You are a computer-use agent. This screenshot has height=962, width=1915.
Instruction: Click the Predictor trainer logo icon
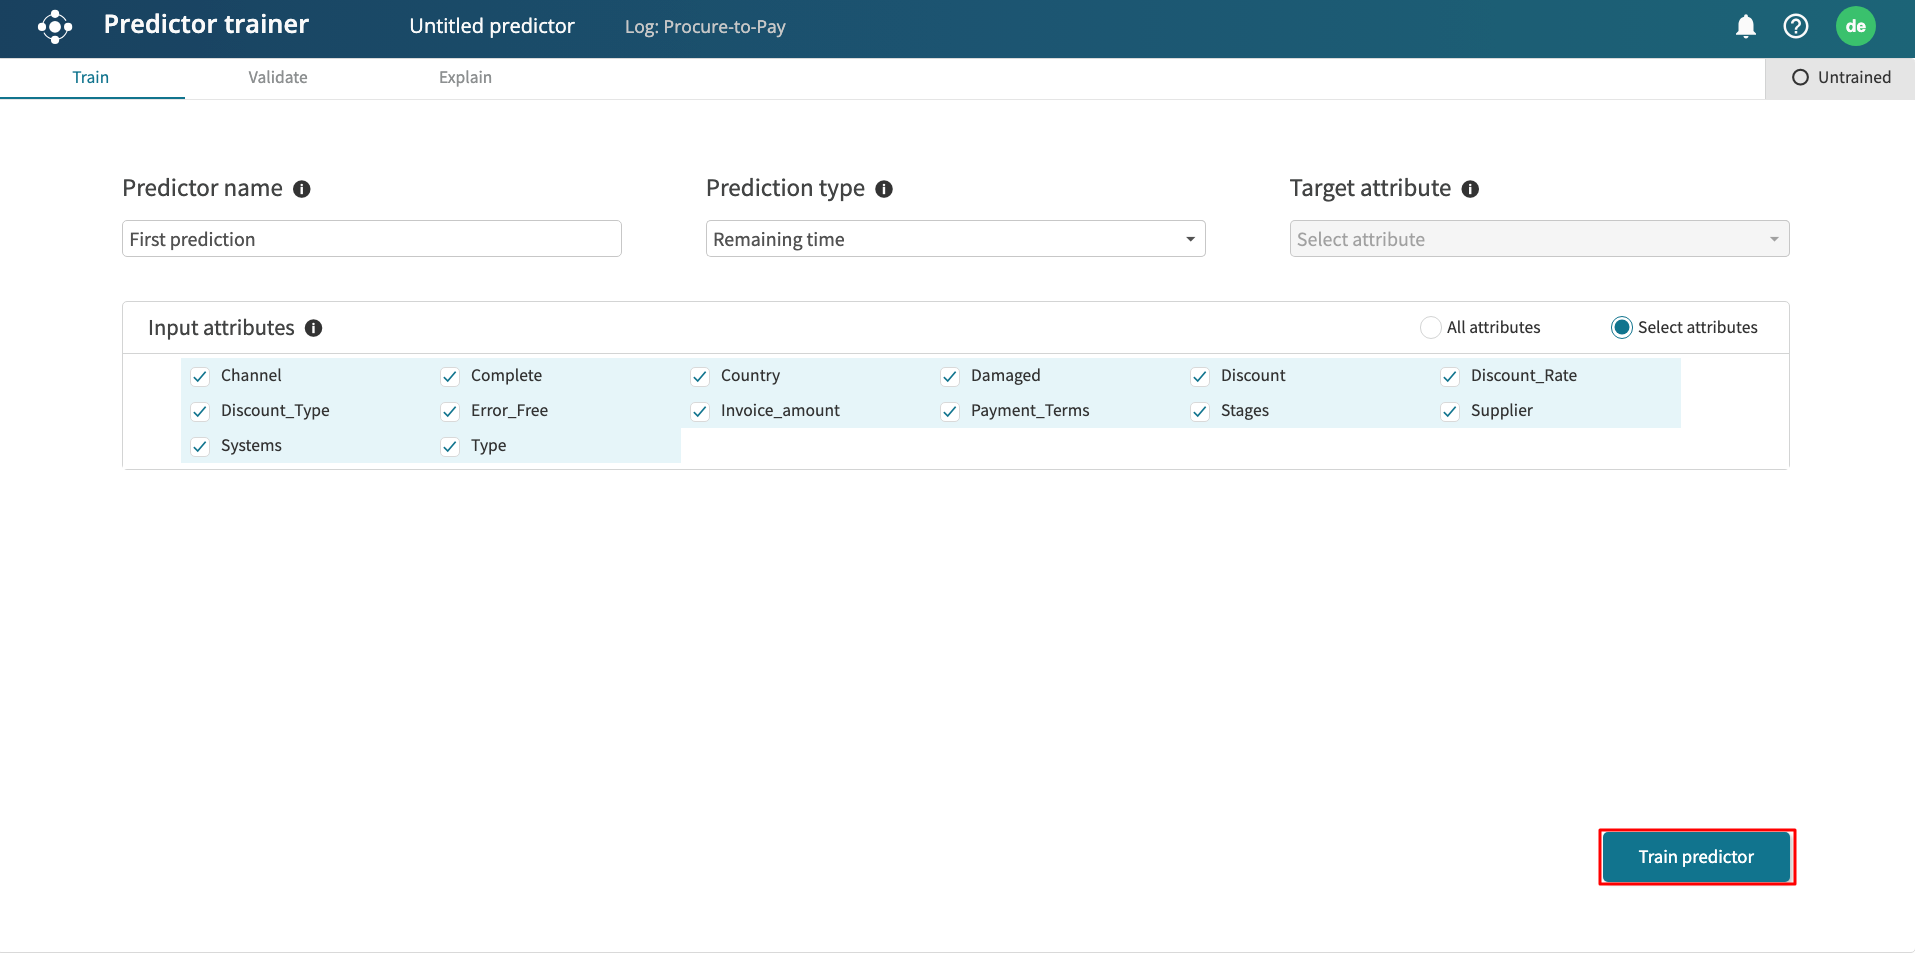[55, 27]
